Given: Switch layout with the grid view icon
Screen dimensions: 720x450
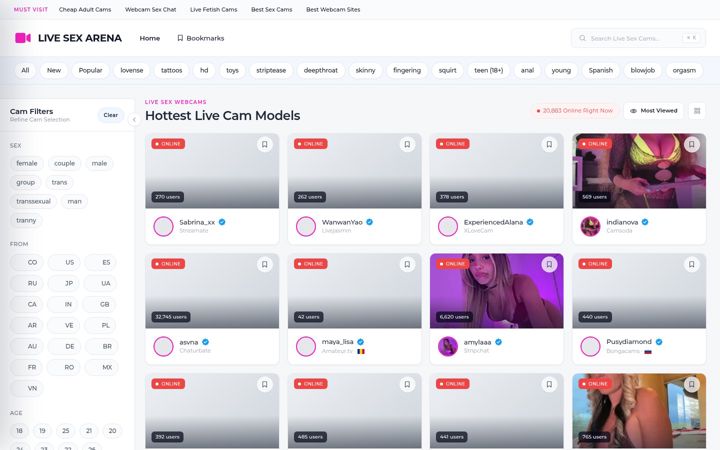Looking at the screenshot, I should (x=697, y=111).
